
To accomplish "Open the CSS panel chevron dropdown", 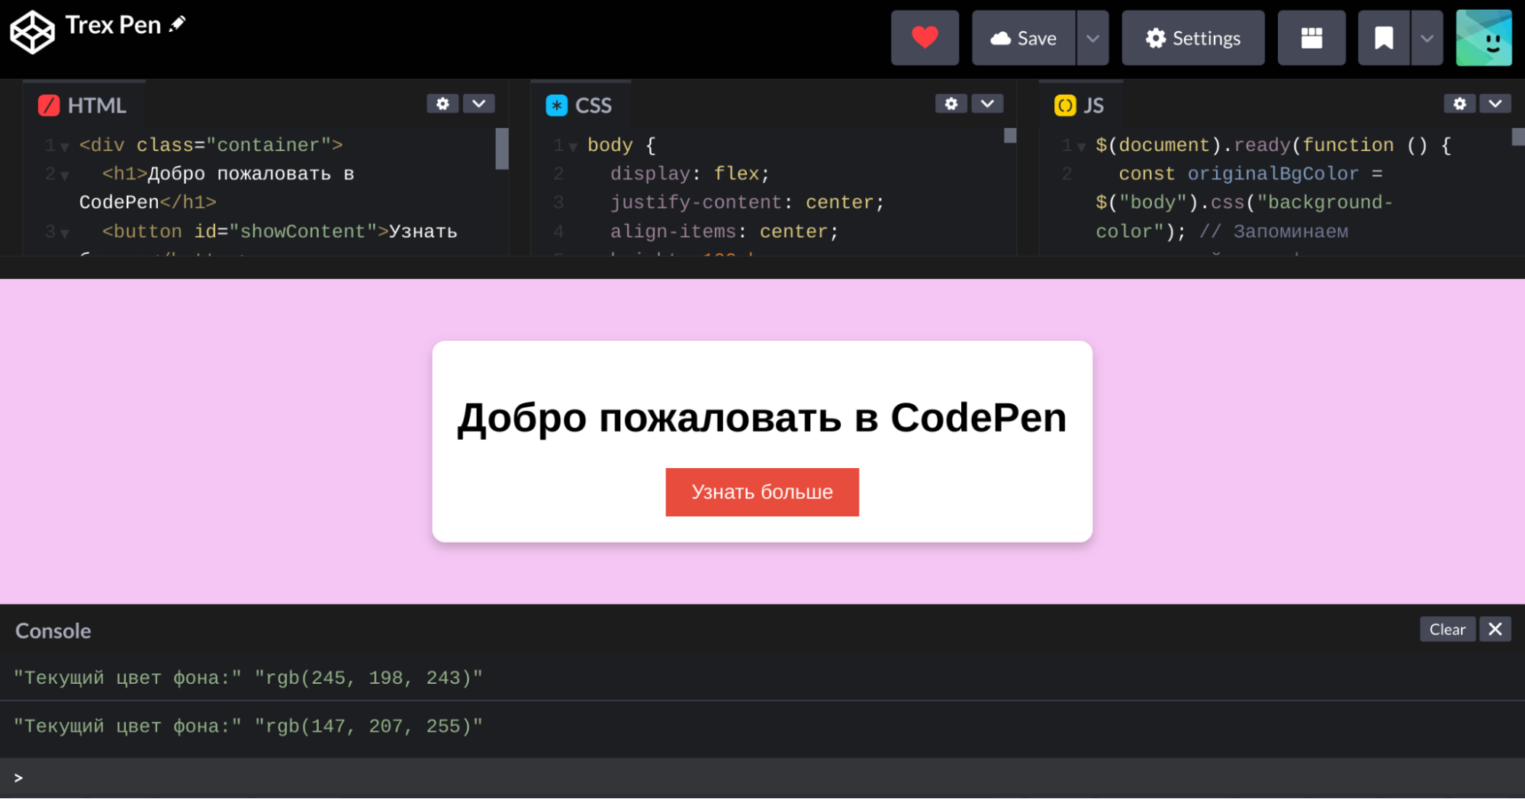I will click(x=987, y=104).
